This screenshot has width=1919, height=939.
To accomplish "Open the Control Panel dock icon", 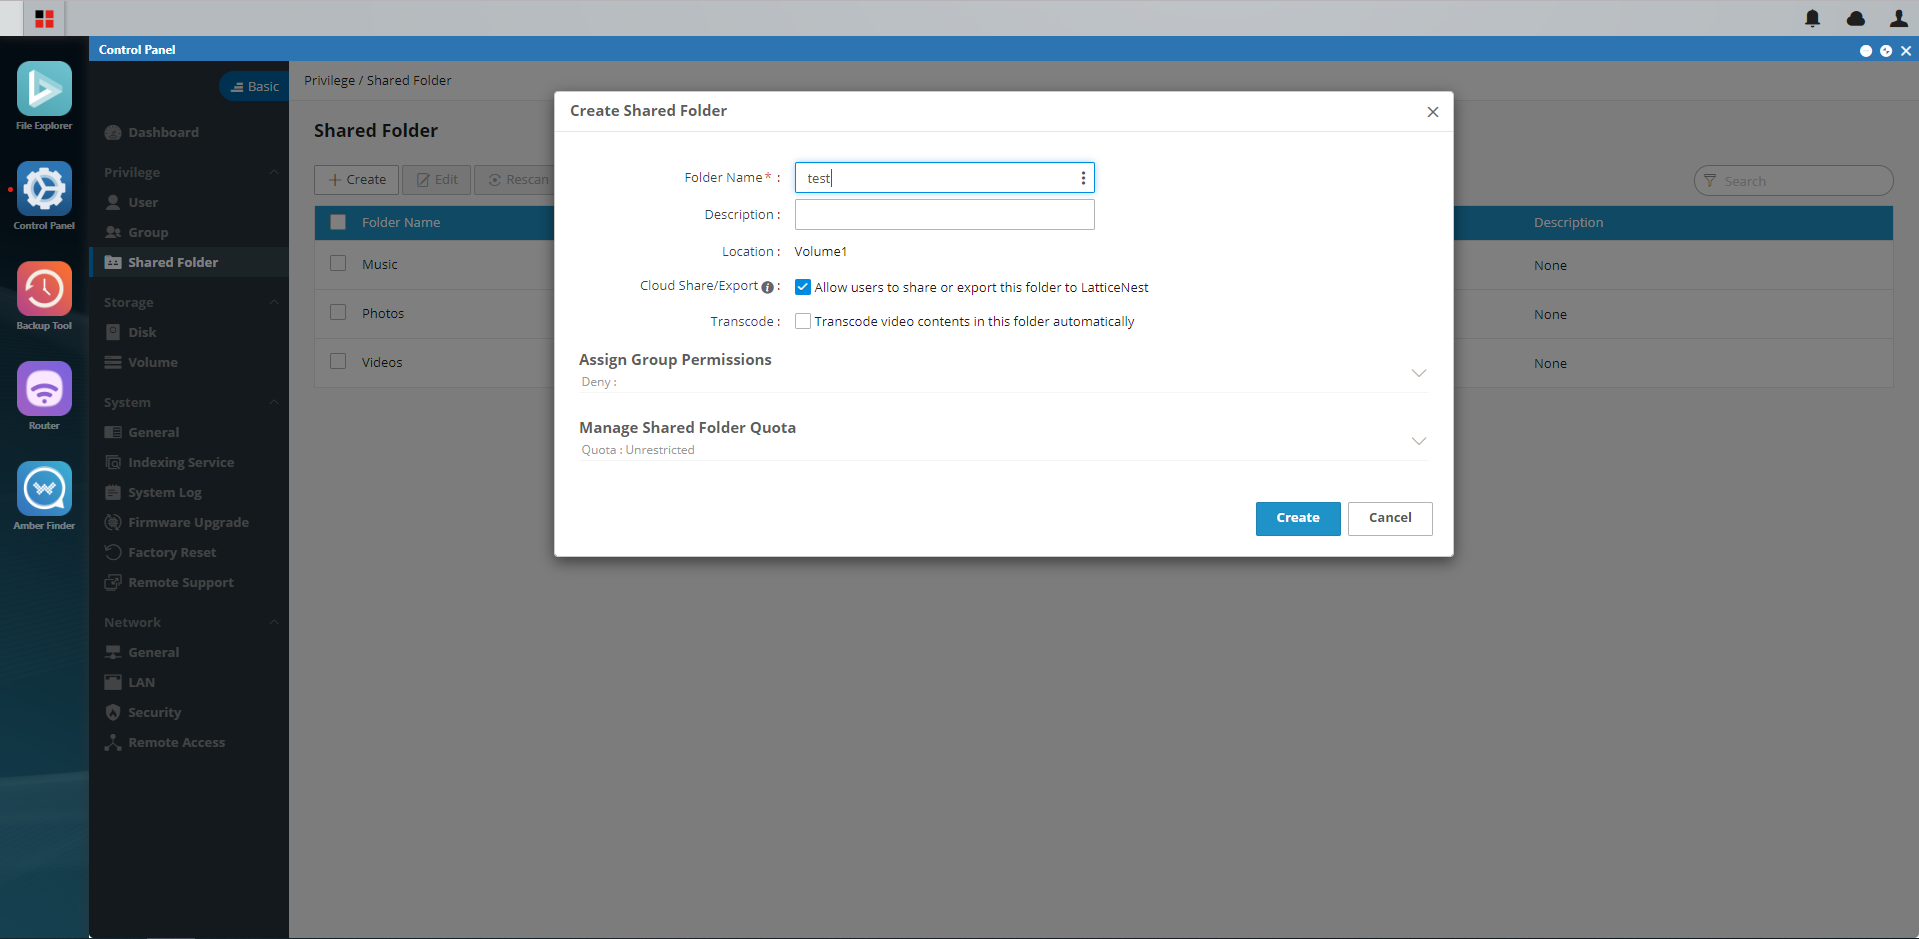I will point(44,189).
